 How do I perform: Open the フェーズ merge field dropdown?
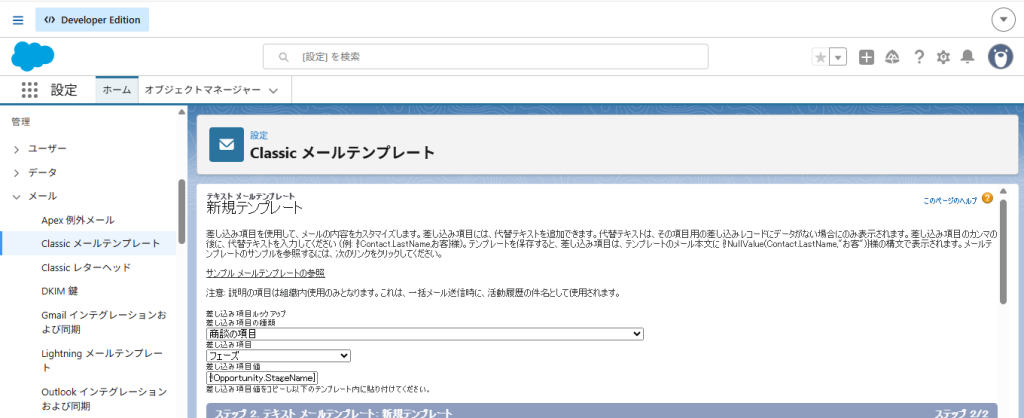(x=278, y=356)
